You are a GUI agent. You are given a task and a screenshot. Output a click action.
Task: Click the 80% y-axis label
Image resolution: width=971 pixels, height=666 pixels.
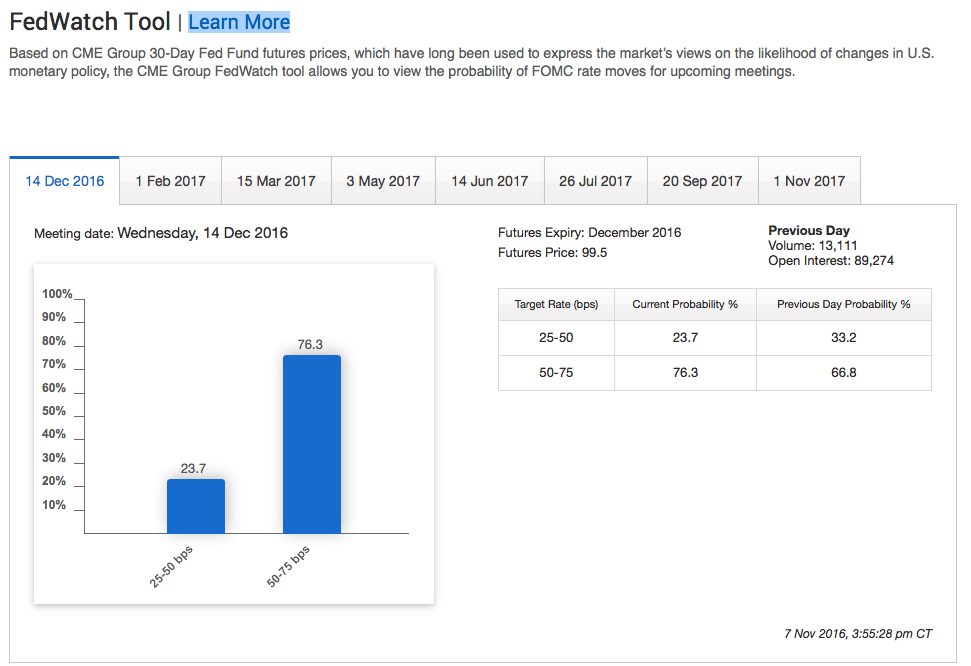(x=54, y=341)
